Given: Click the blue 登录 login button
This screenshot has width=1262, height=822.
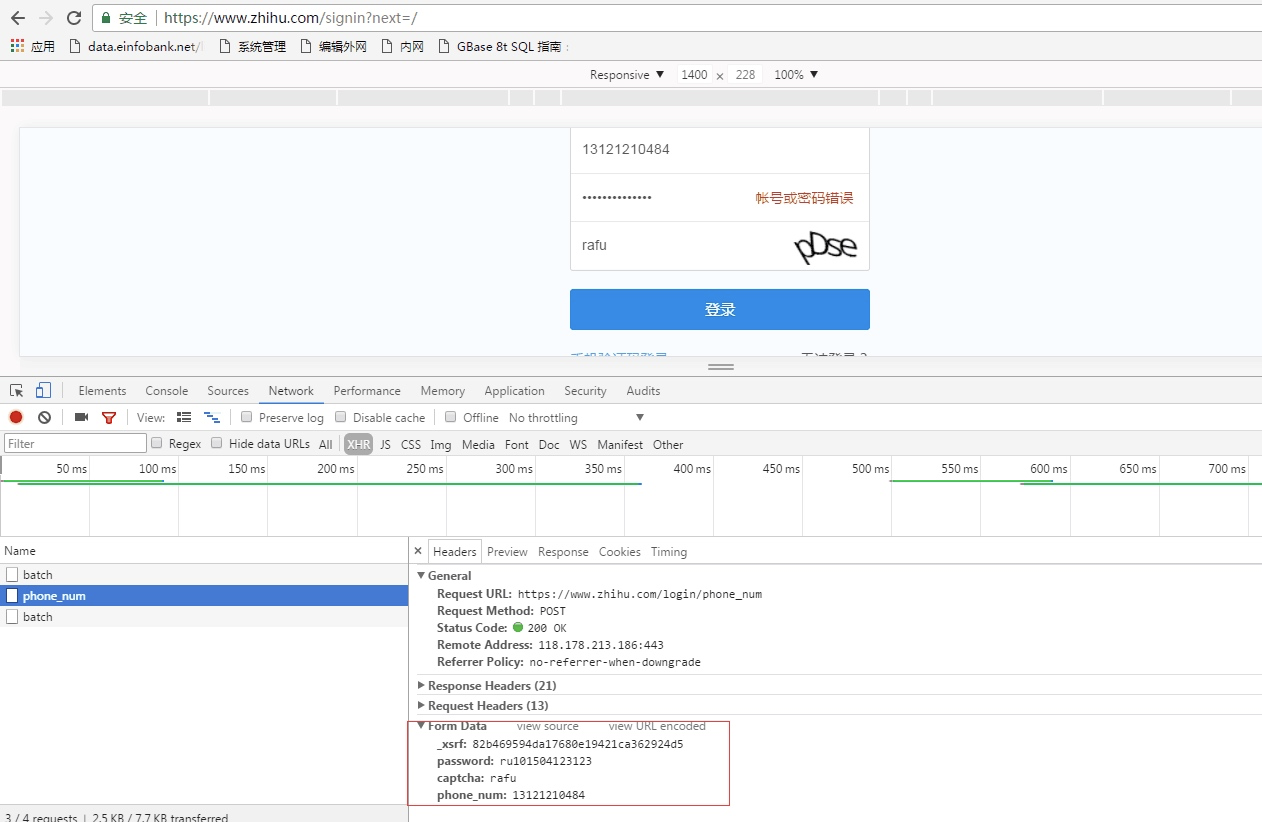Looking at the screenshot, I should [x=719, y=310].
